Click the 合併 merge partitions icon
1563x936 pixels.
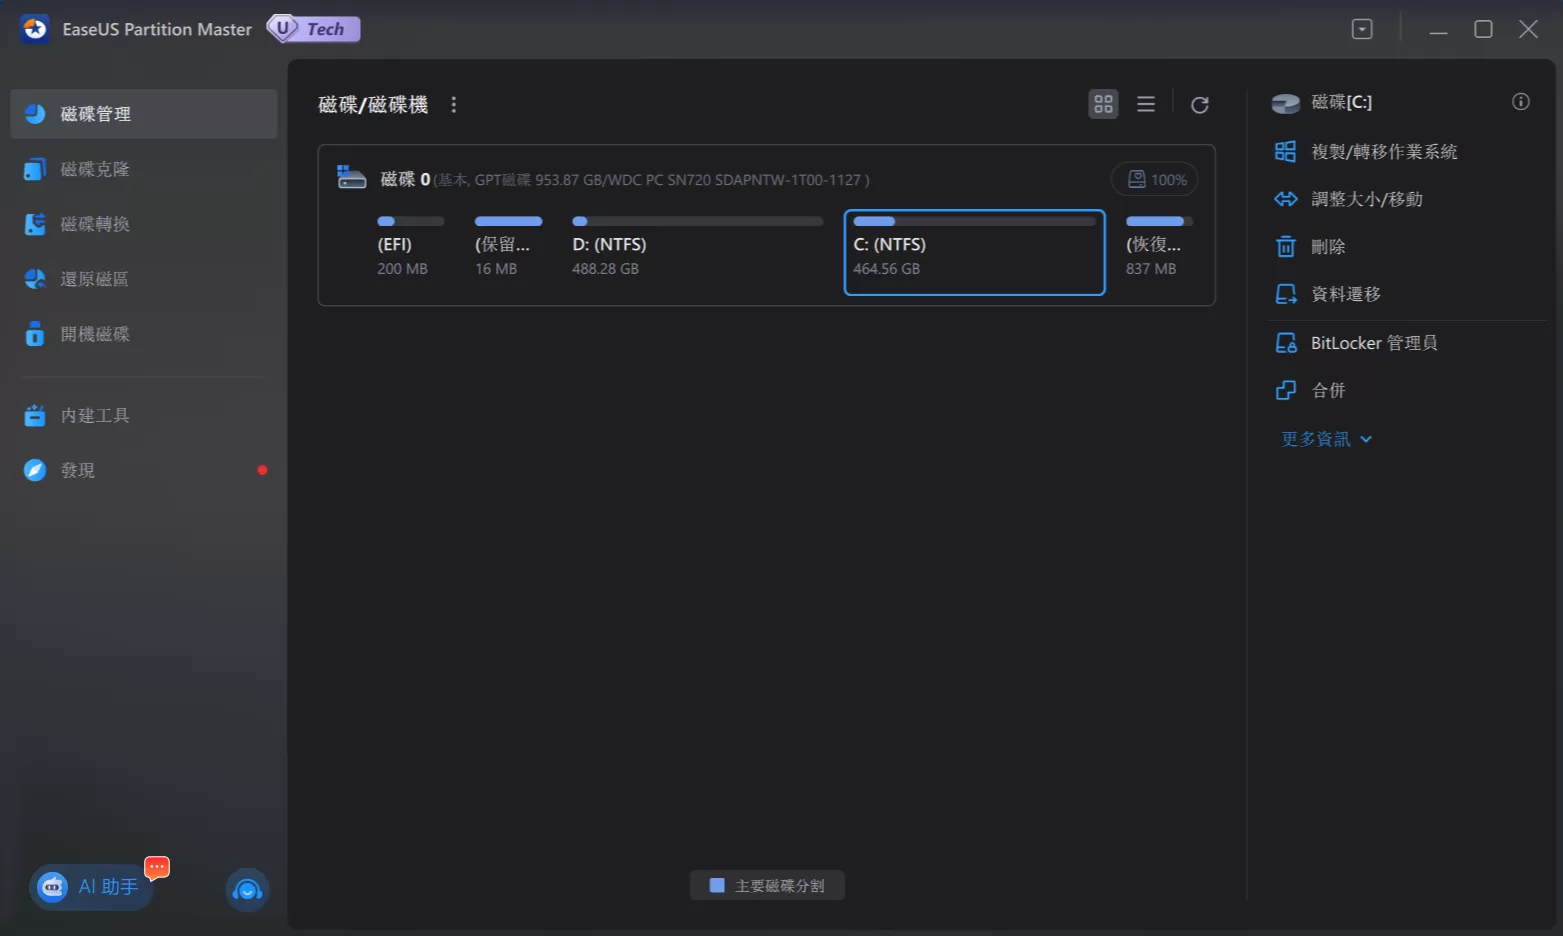(x=1286, y=391)
